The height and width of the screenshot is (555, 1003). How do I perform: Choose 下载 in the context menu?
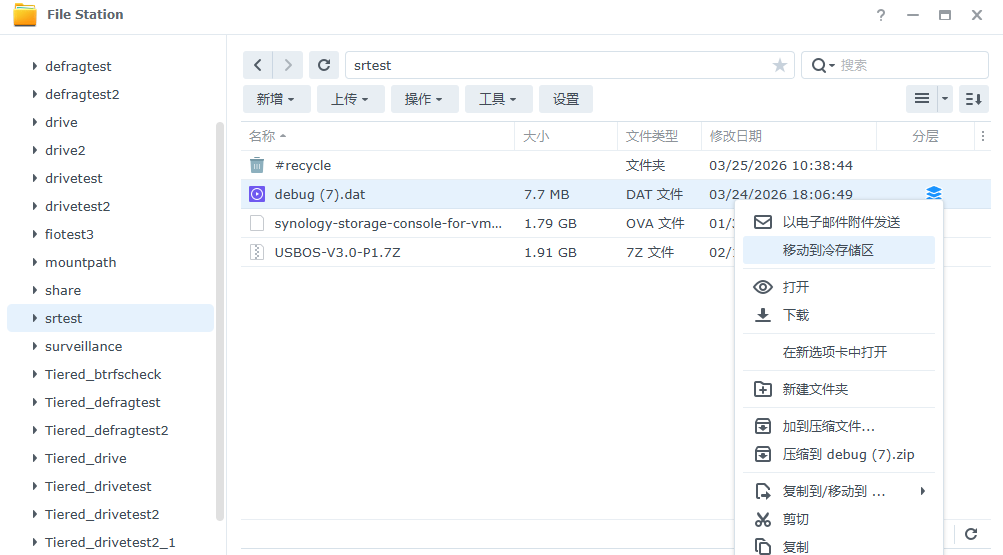(795, 315)
